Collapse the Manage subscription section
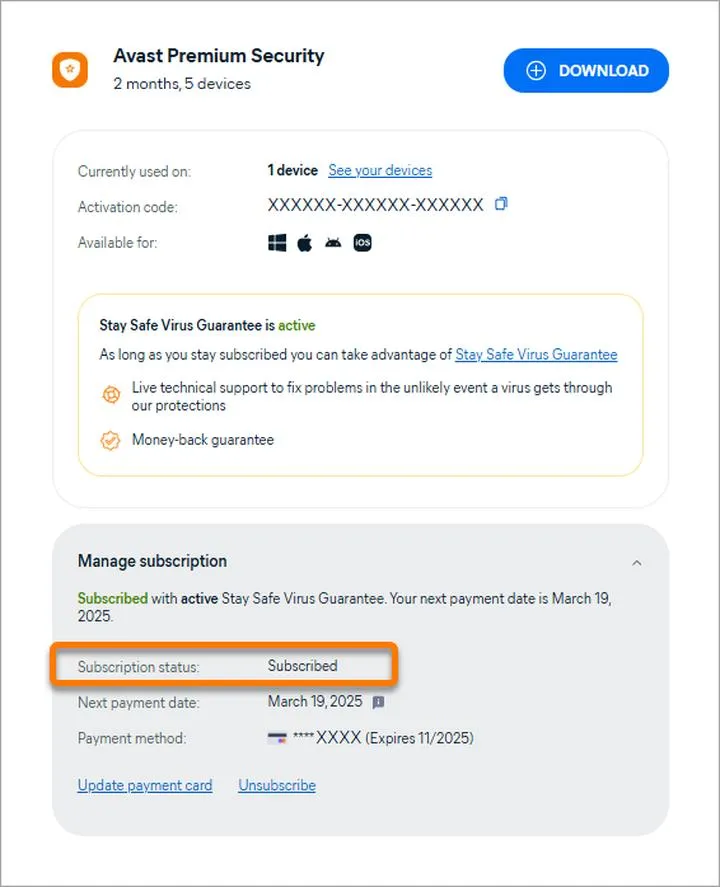Image resolution: width=720 pixels, height=887 pixels. [637, 563]
